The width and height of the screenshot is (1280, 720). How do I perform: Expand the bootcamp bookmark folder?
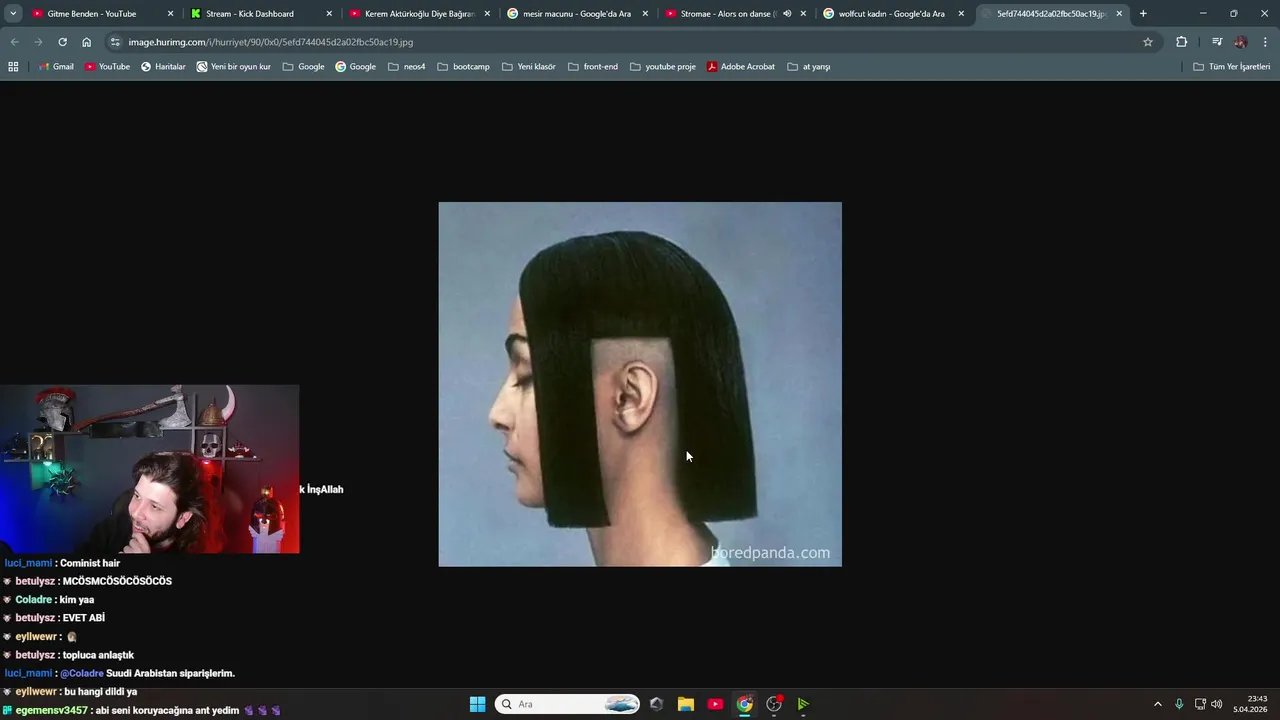(463, 67)
